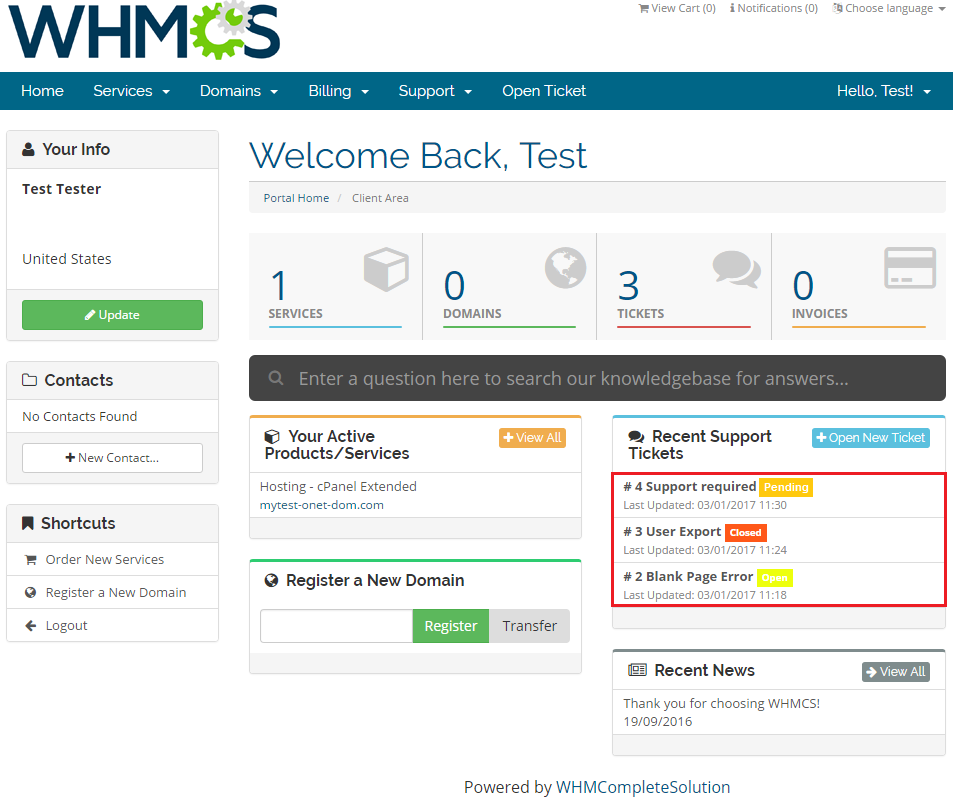Open the Hello, Test! account dropdown
953x800 pixels.
tap(884, 91)
